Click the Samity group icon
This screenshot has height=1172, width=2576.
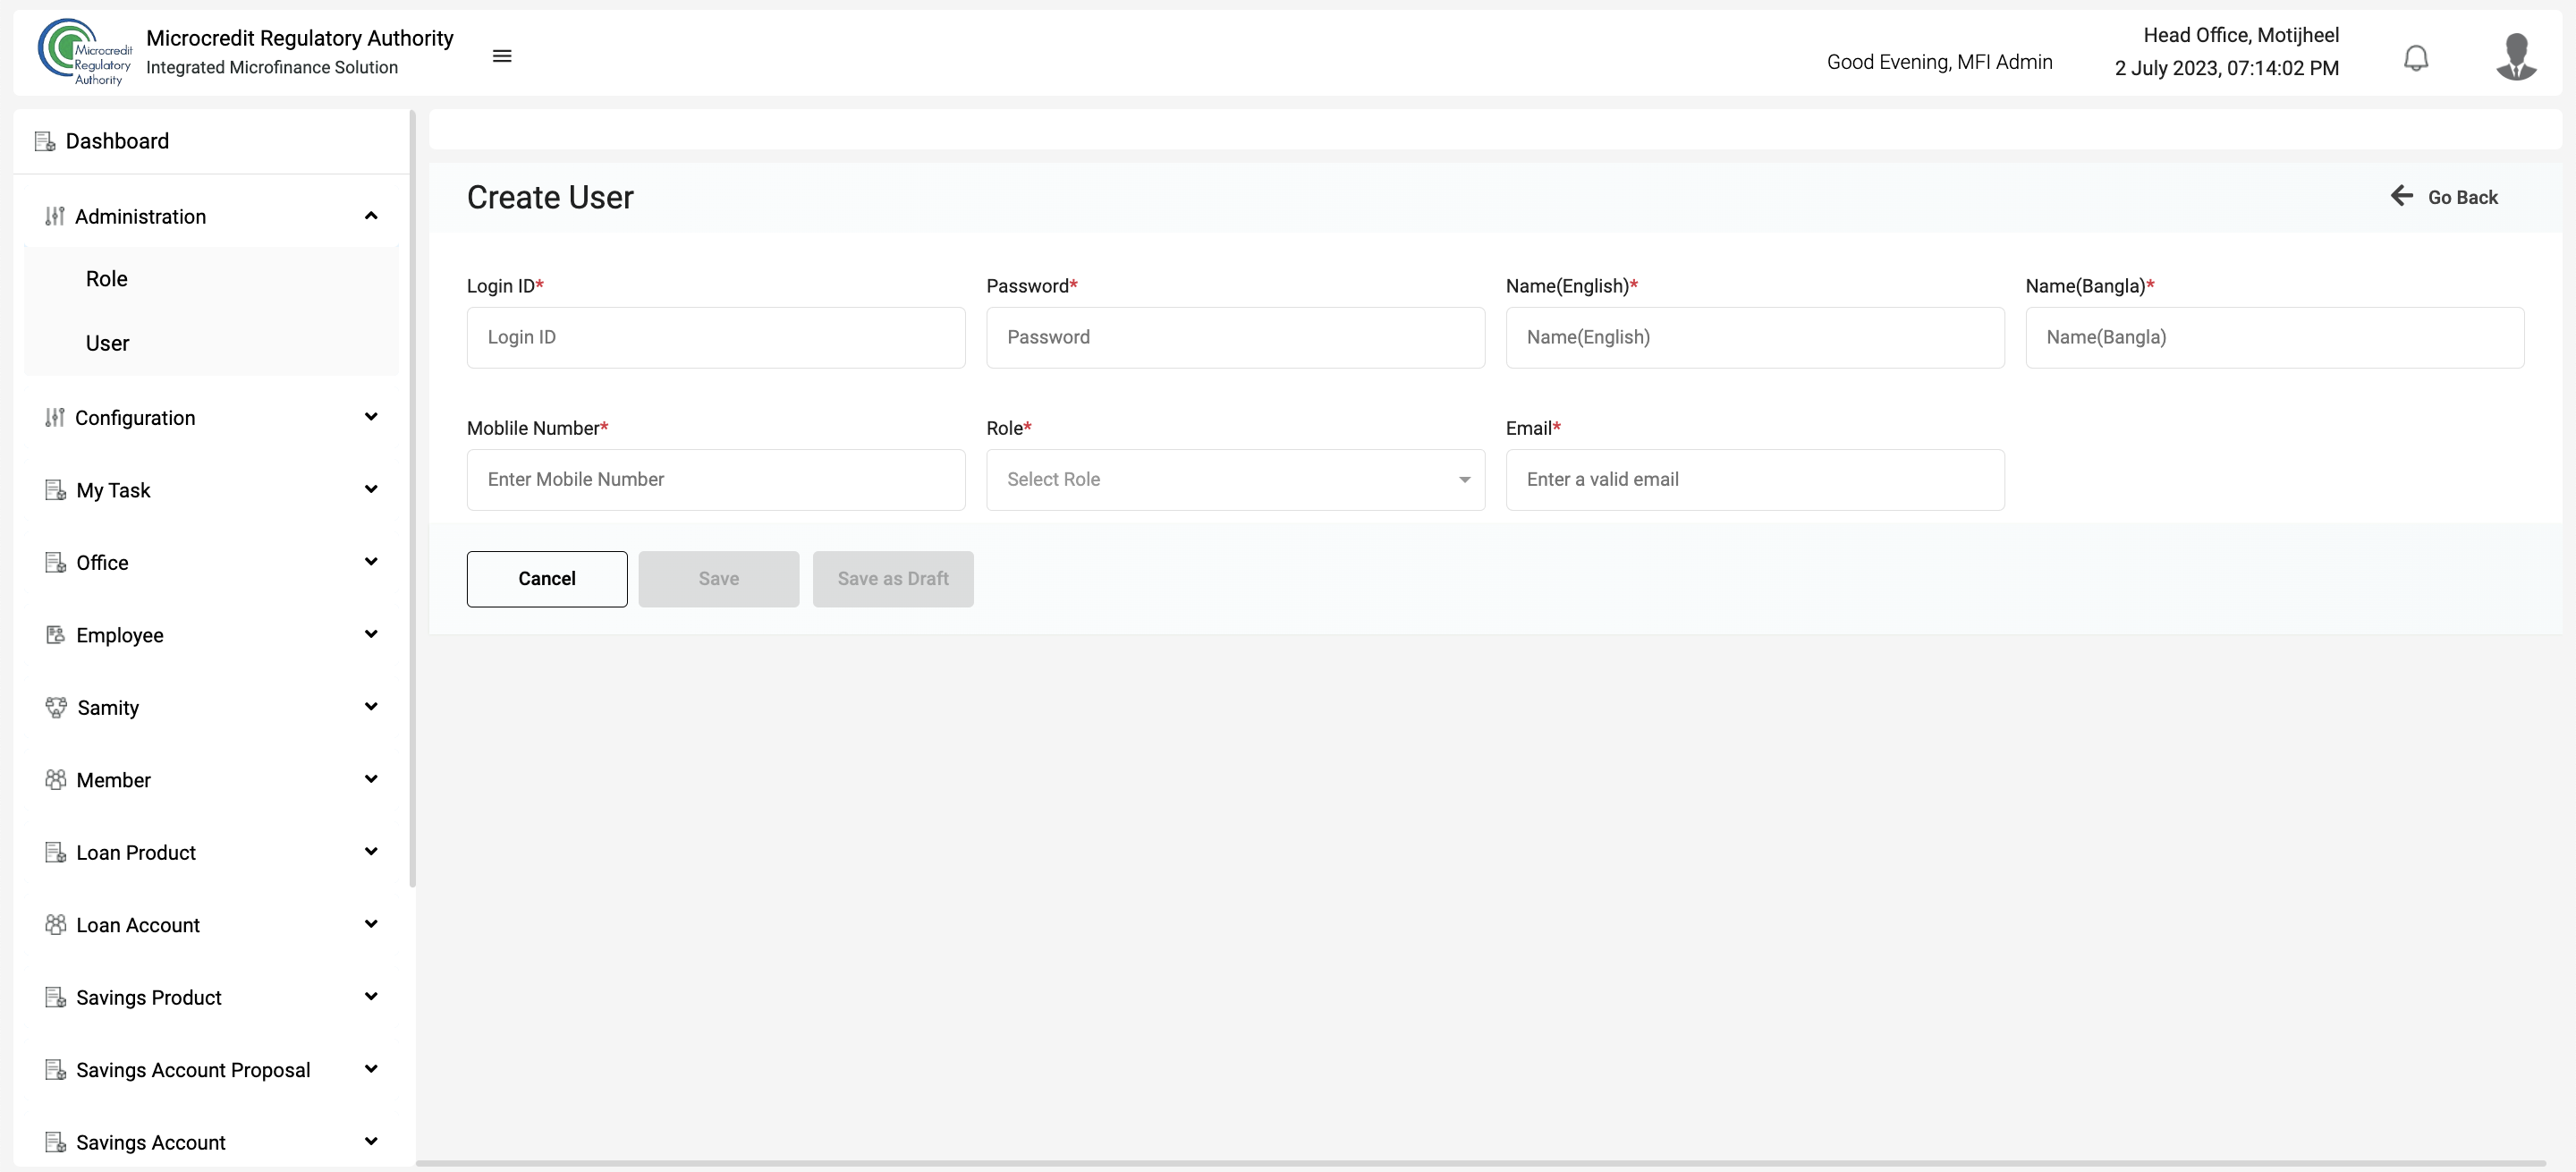[x=56, y=707]
